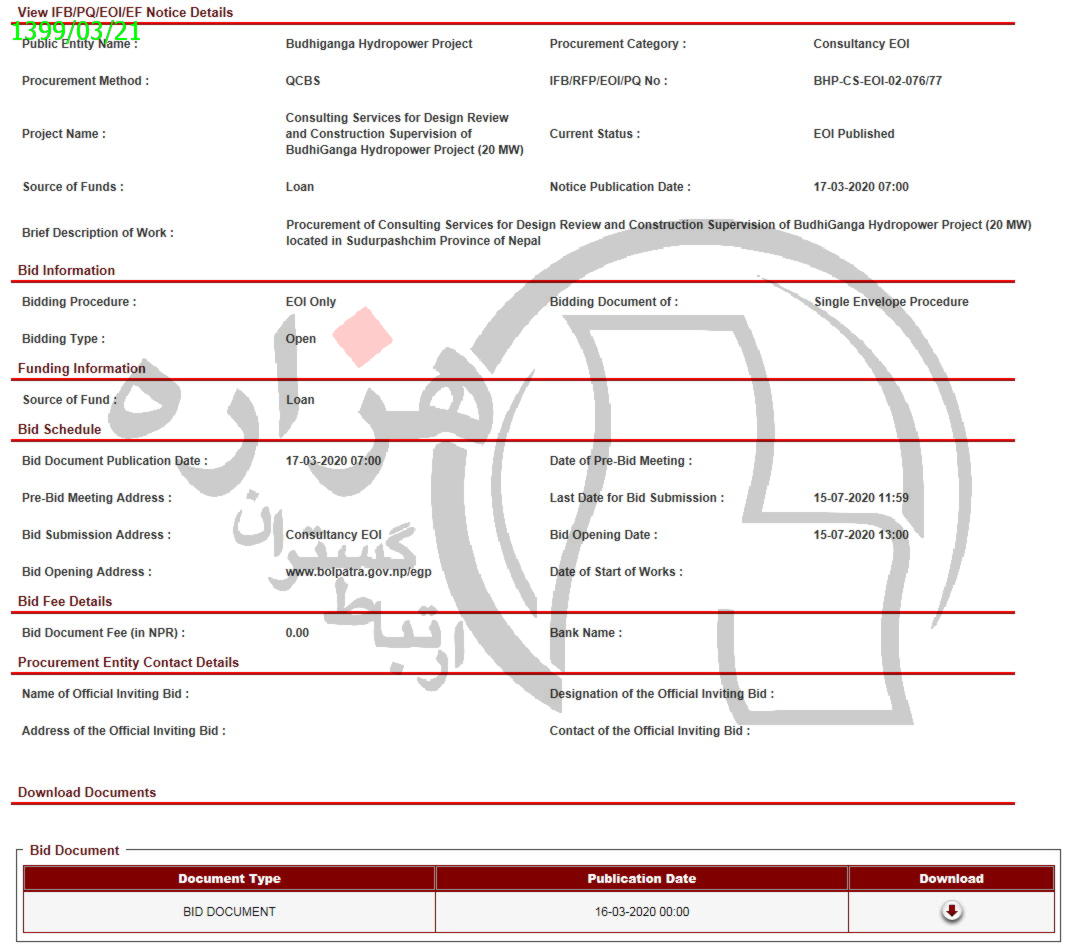Open the www.bolpatra.gov.np/egp address
This screenshot has width=1080, height=945.
[x=358, y=572]
